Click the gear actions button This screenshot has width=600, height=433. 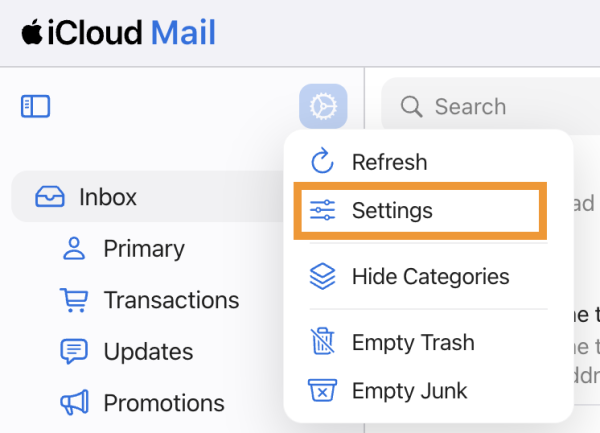coord(323,106)
